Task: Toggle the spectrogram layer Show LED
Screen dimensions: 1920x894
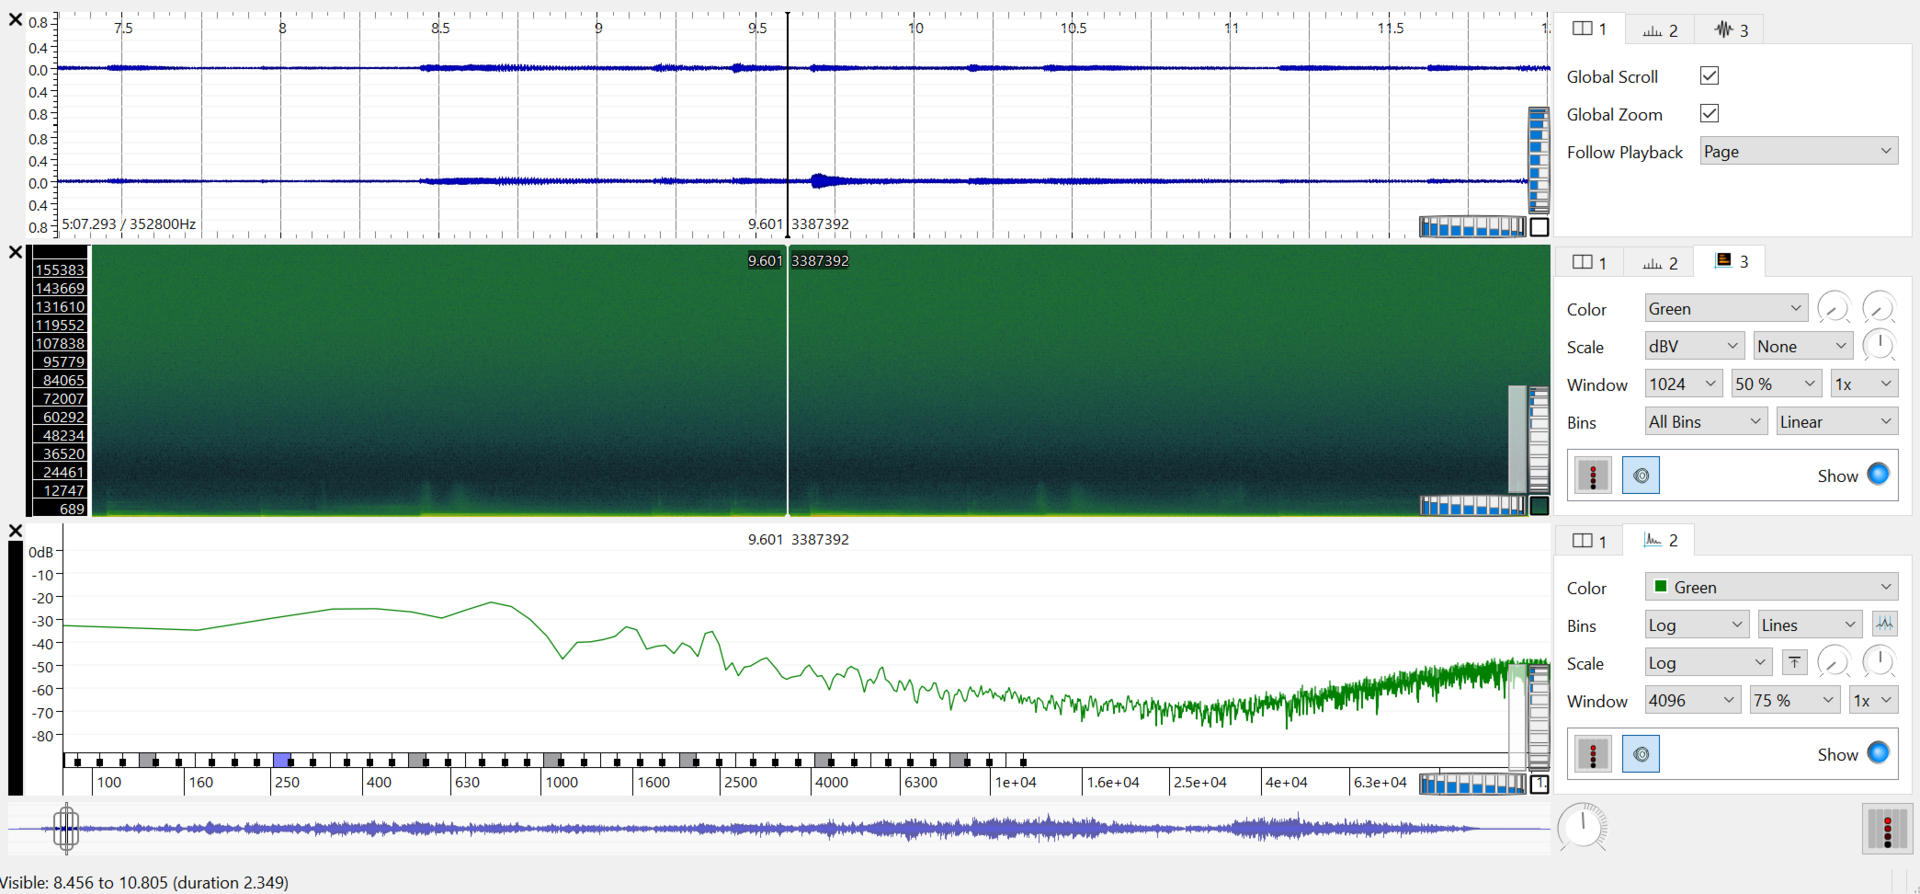Action: coord(1878,474)
